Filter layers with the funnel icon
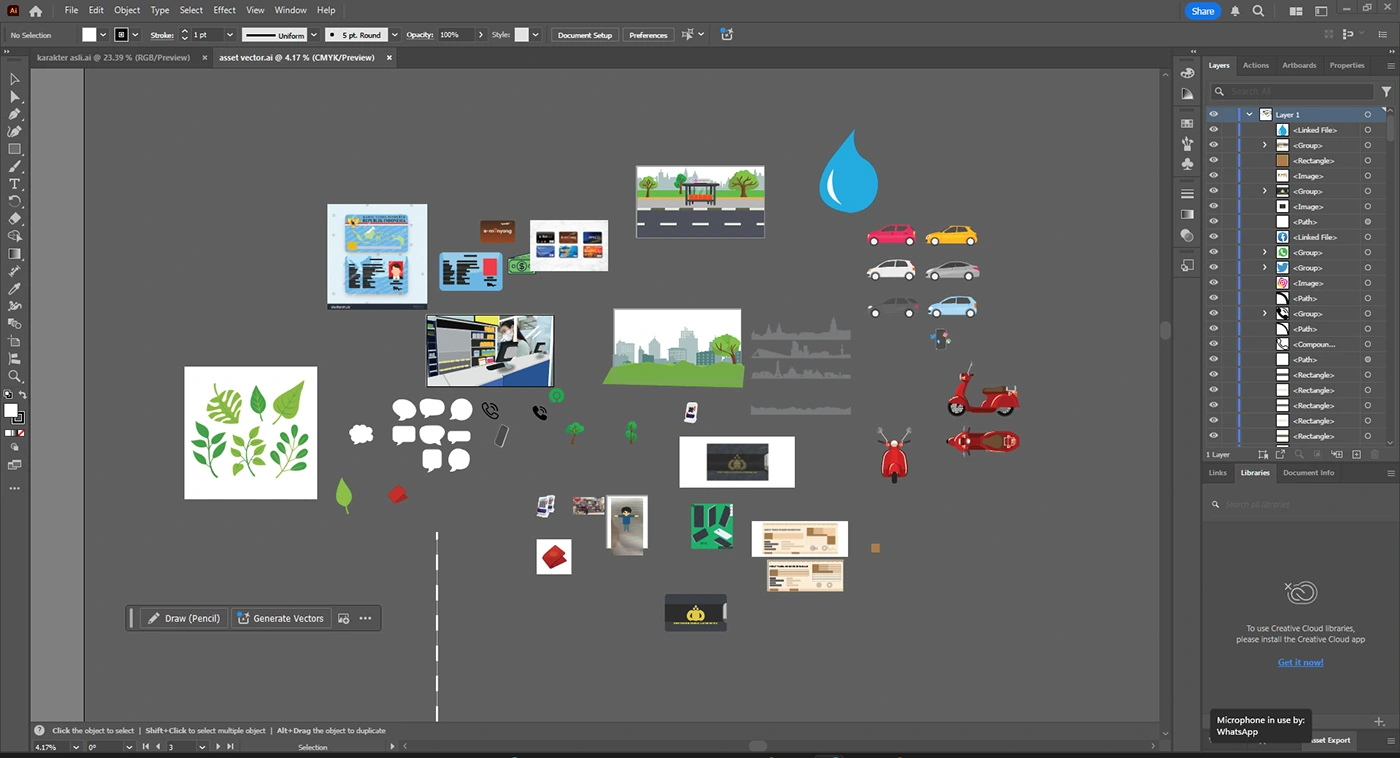This screenshot has height=758, width=1400. (1386, 91)
